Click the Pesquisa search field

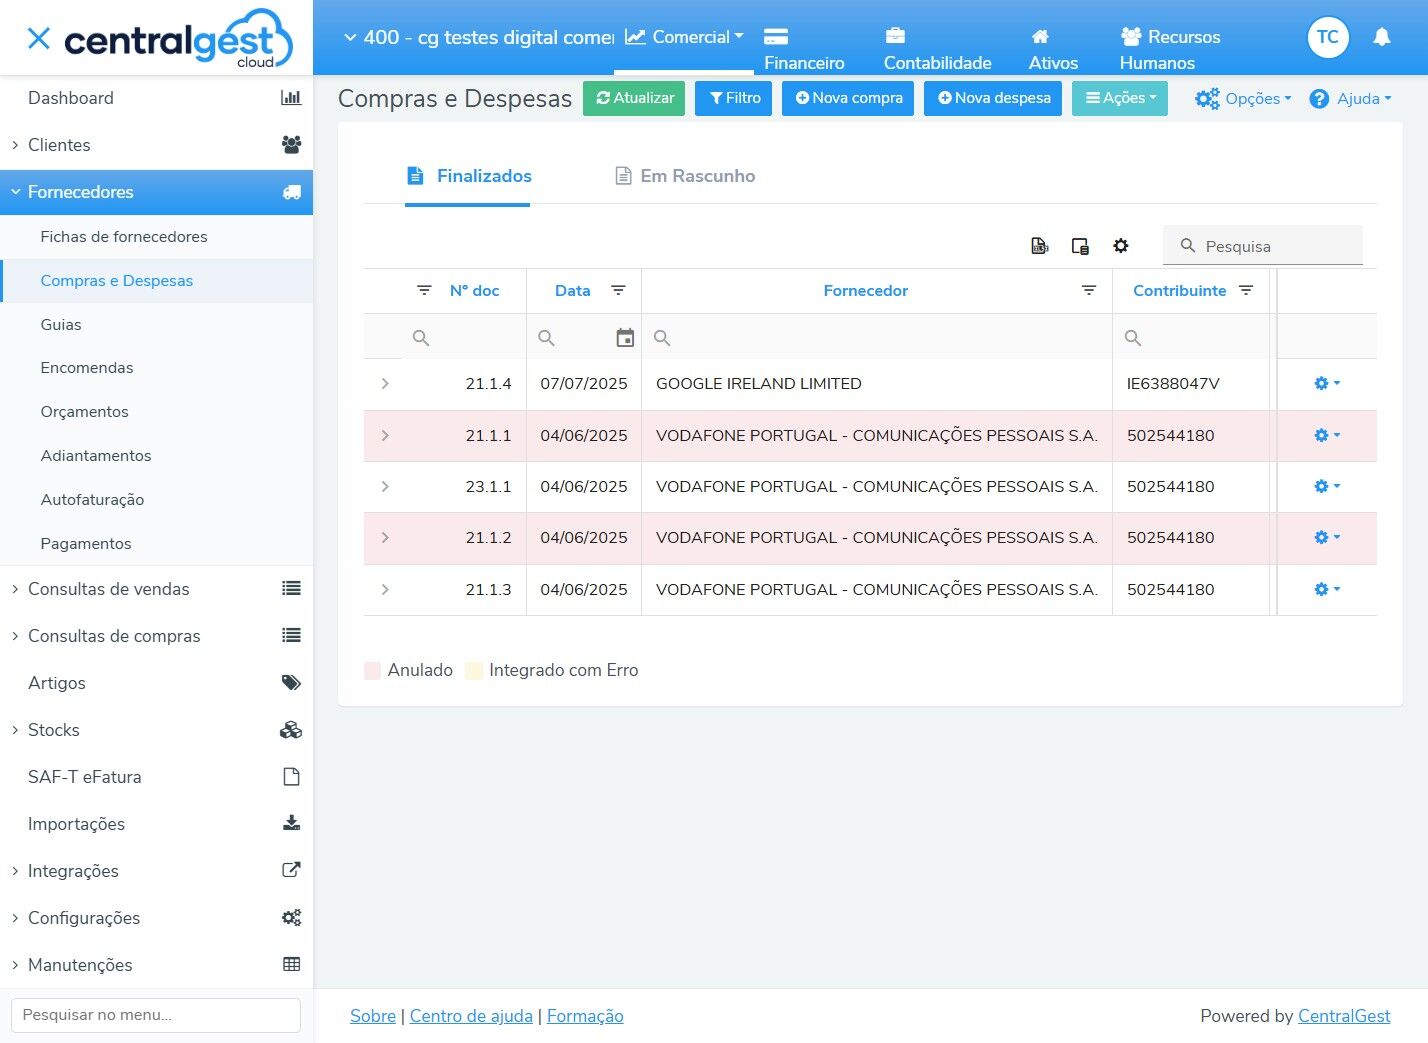point(1263,246)
